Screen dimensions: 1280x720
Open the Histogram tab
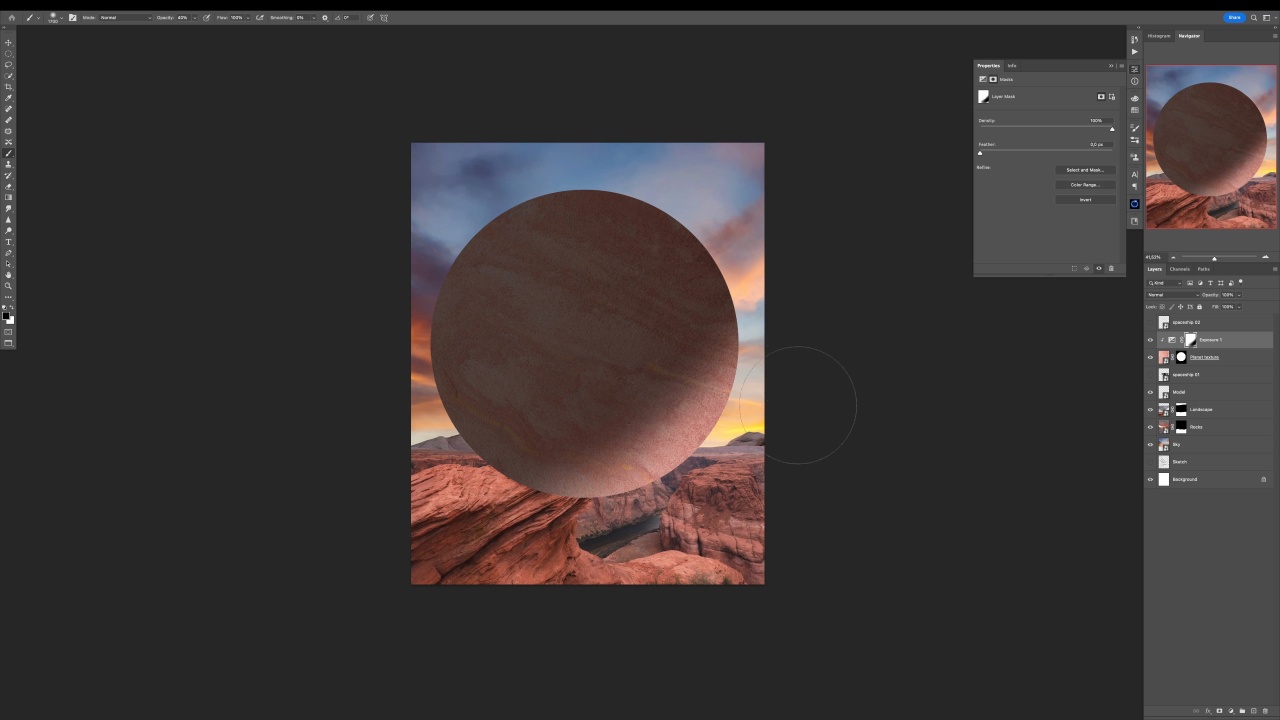1159,36
